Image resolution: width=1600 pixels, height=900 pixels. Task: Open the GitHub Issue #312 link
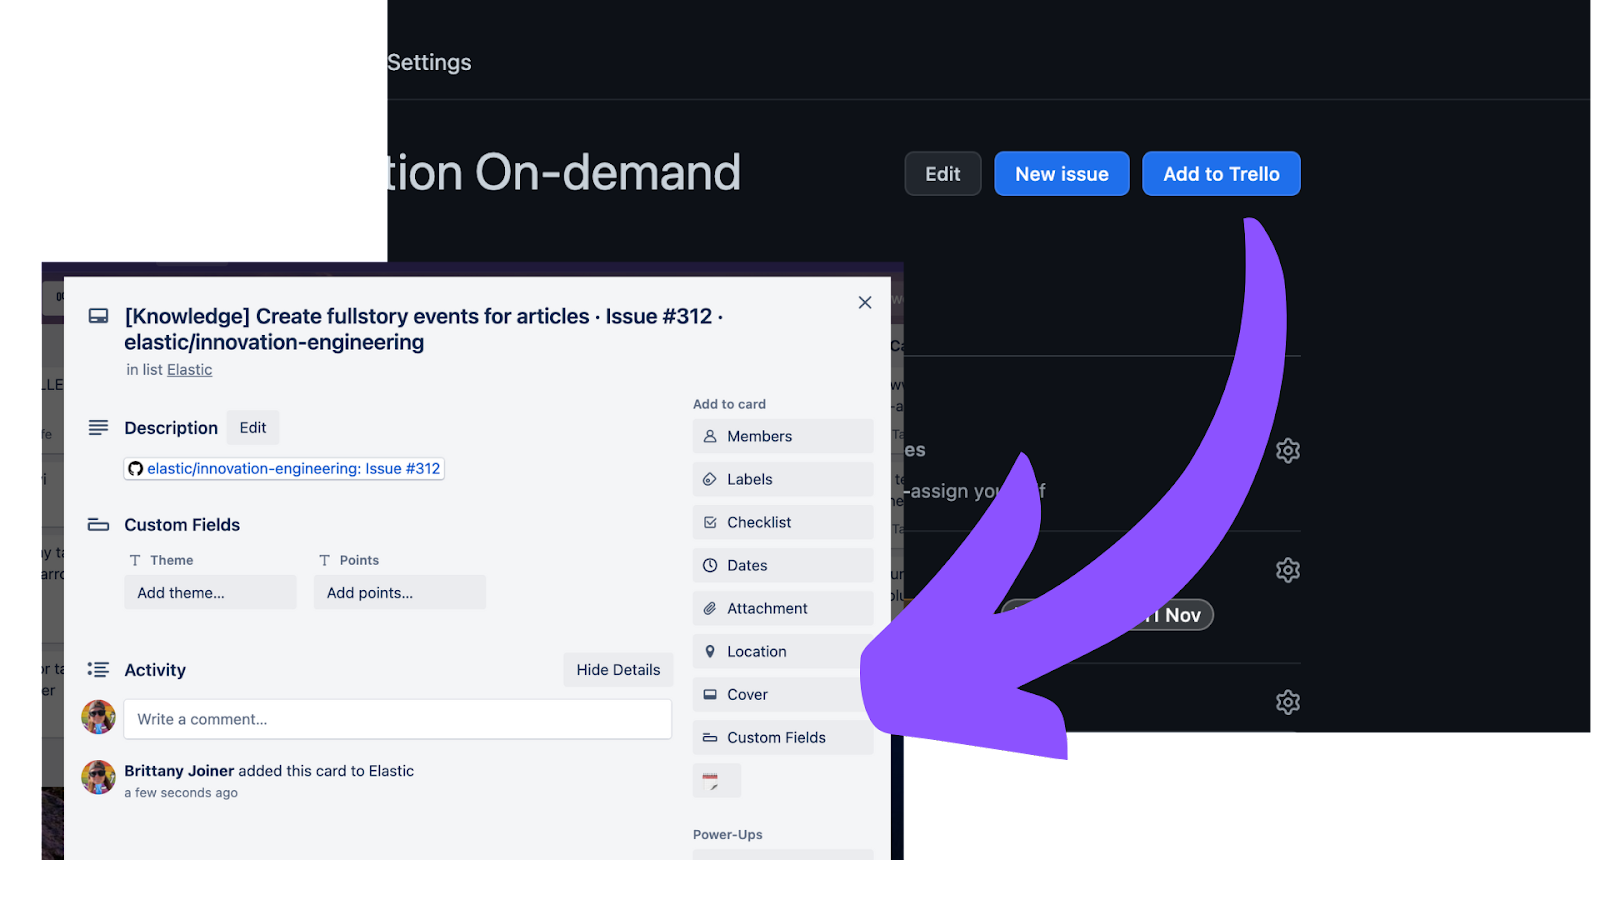[x=284, y=469]
